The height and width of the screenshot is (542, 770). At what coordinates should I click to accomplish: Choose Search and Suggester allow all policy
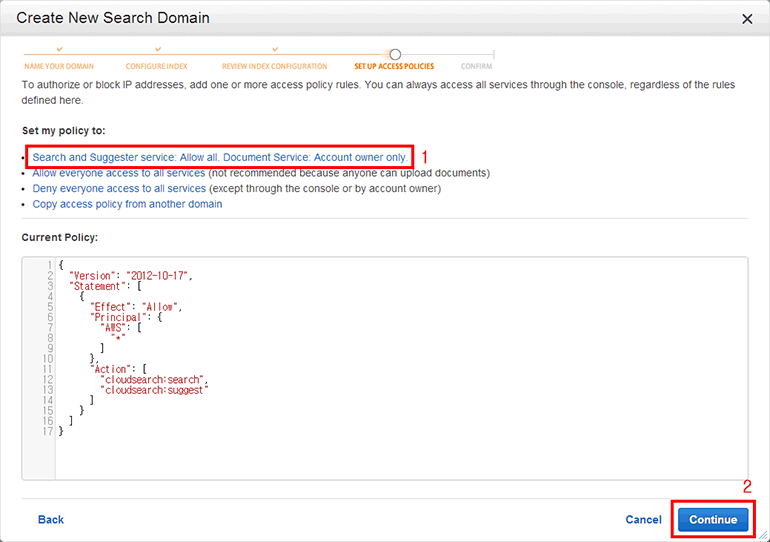(x=219, y=158)
